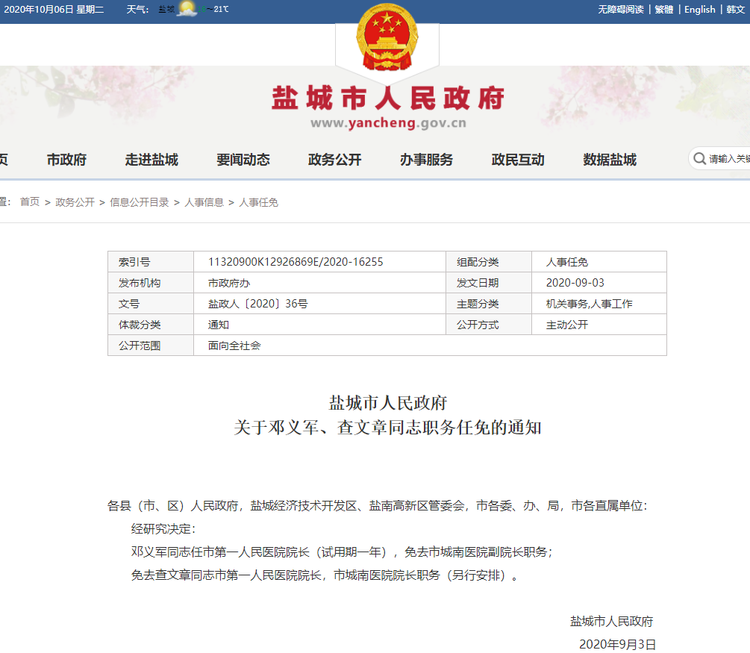The width and height of the screenshot is (750, 653).
Task: Click 信息公开目录 breadcrumb link
Action: click(139, 202)
